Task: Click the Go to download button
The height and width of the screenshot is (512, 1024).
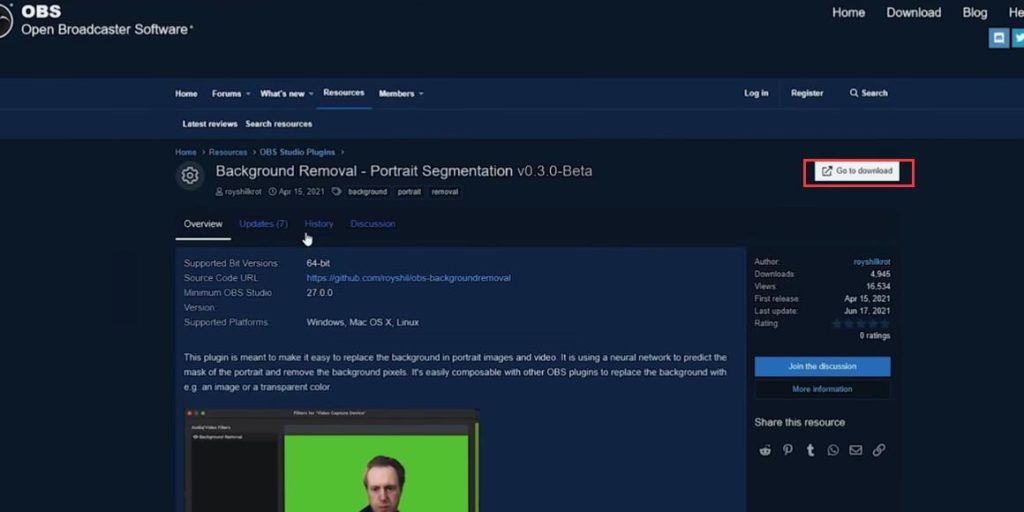Action: 858,171
